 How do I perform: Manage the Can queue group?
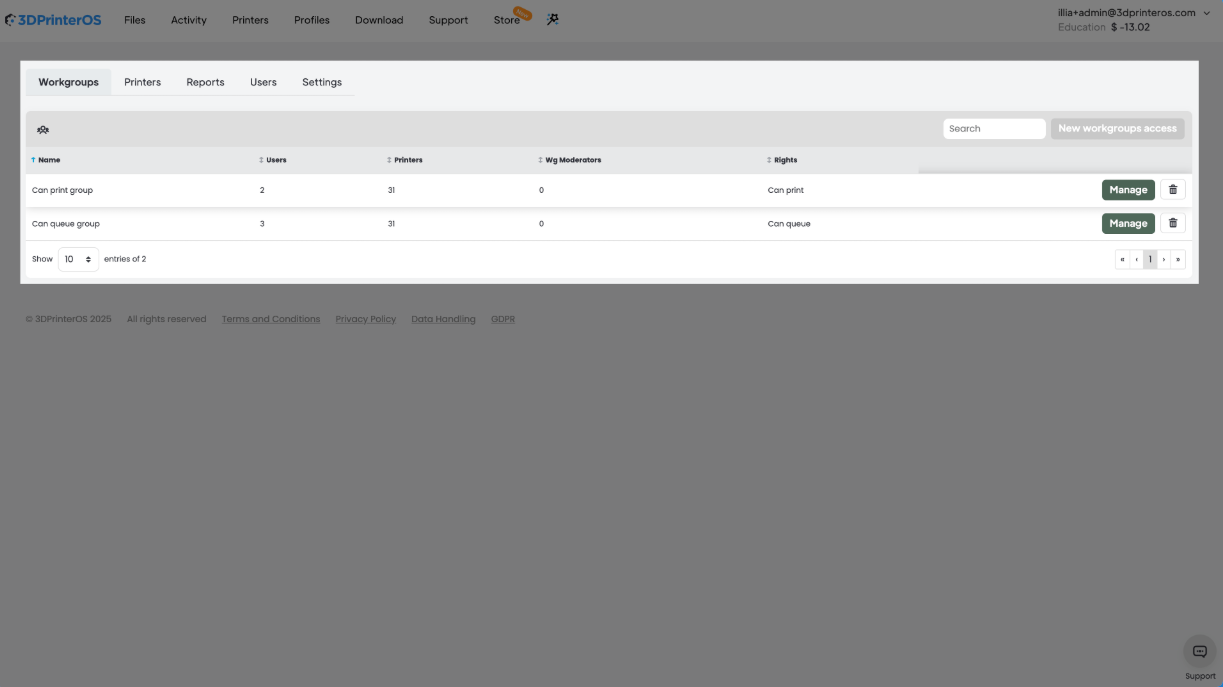pos(1128,224)
